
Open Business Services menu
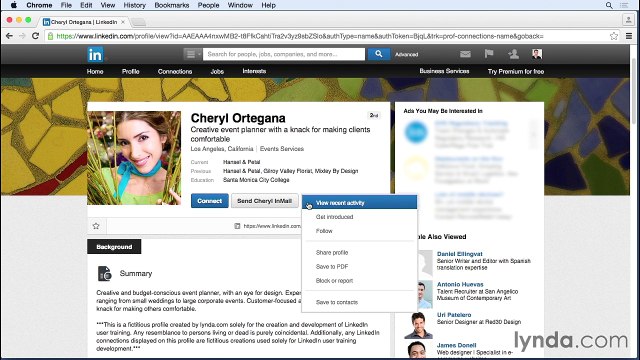[444, 71]
